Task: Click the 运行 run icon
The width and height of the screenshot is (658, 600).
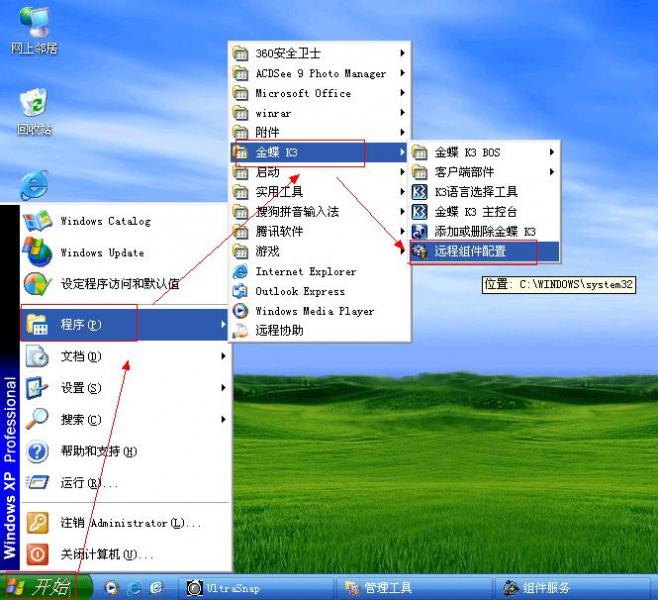Action: point(37,483)
